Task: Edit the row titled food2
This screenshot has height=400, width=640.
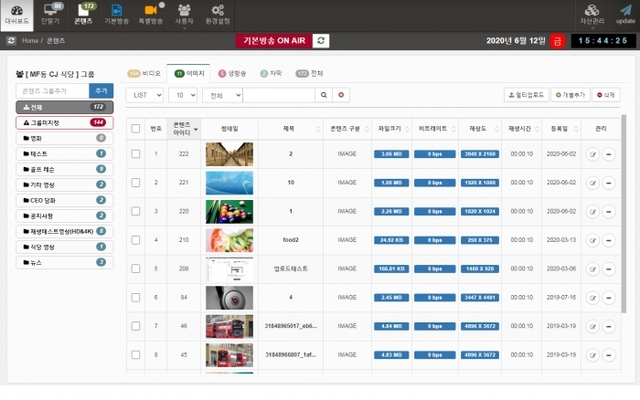Action: (593, 240)
